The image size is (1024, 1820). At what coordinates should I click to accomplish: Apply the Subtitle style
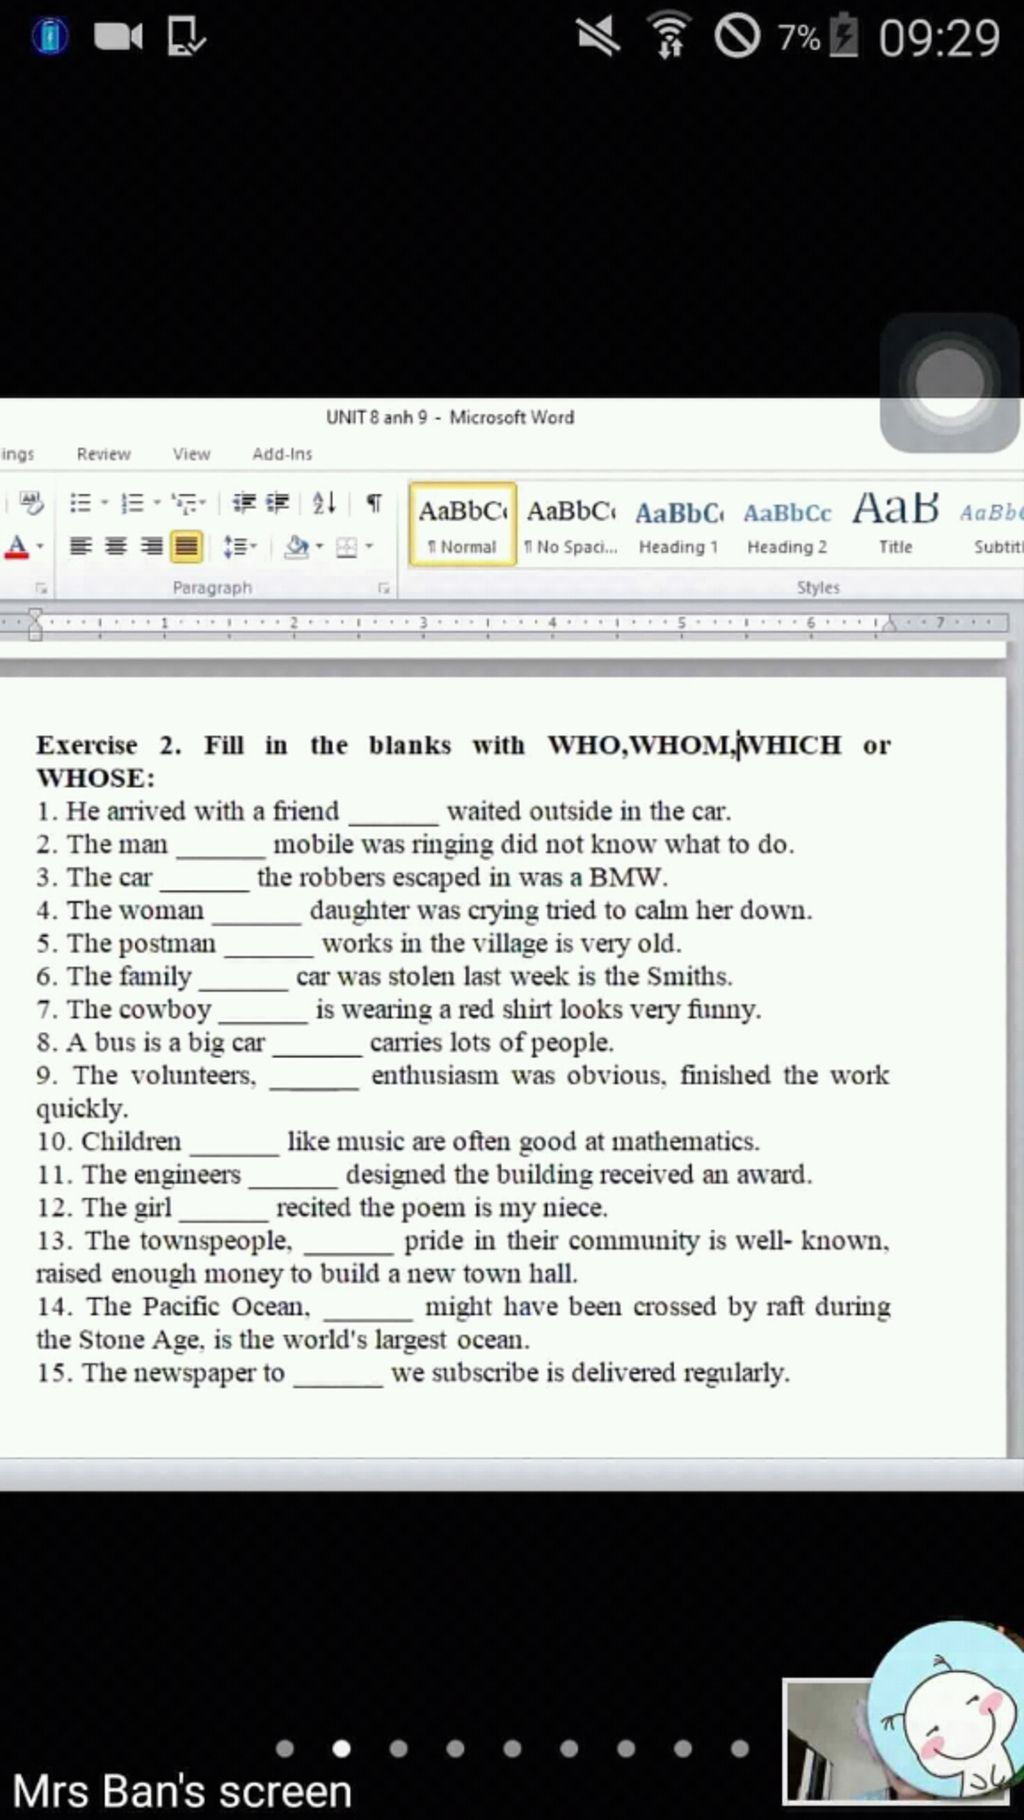pos(990,524)
